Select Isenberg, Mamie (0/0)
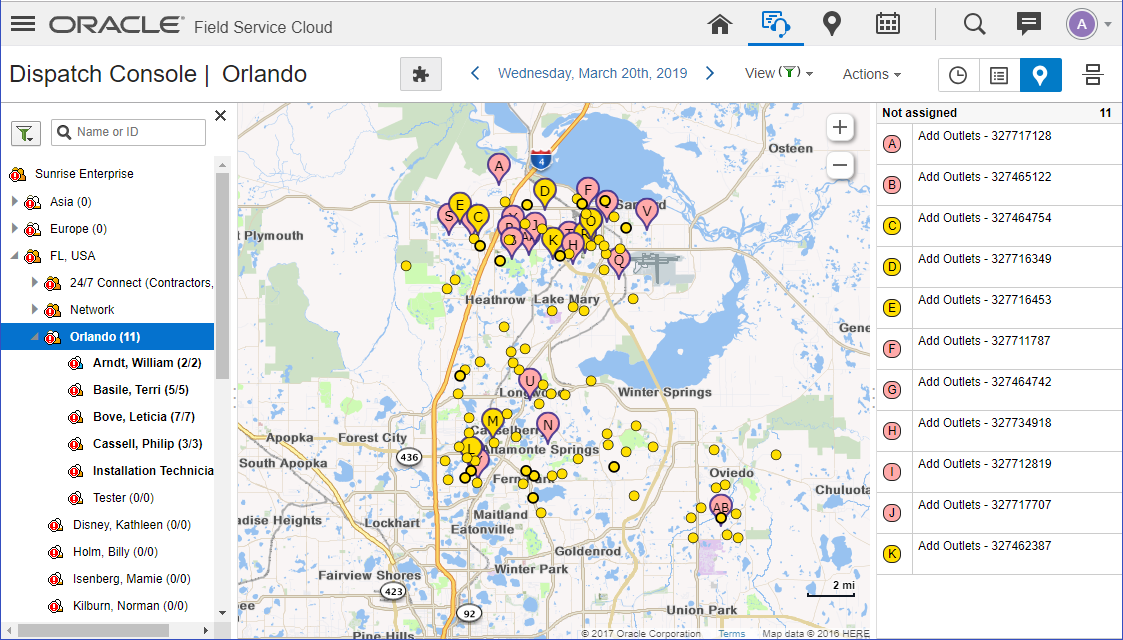The width and height of the screenshot is (1123, 640). (132, 578)
